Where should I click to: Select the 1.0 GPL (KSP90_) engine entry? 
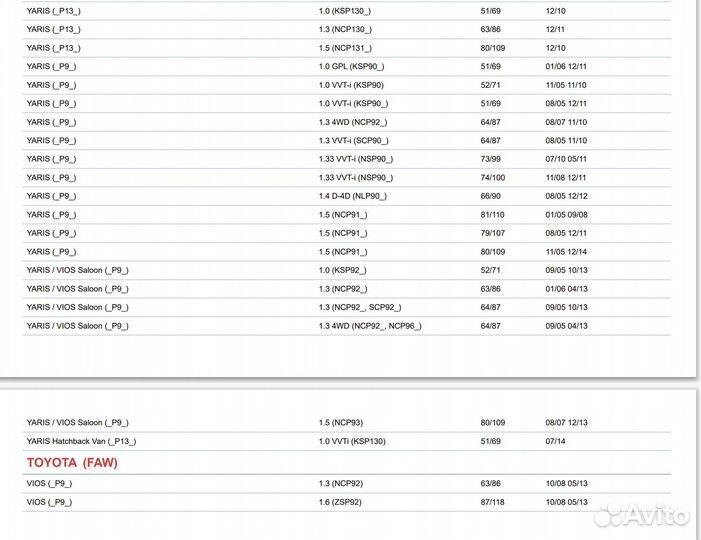(x=352, y=66)
